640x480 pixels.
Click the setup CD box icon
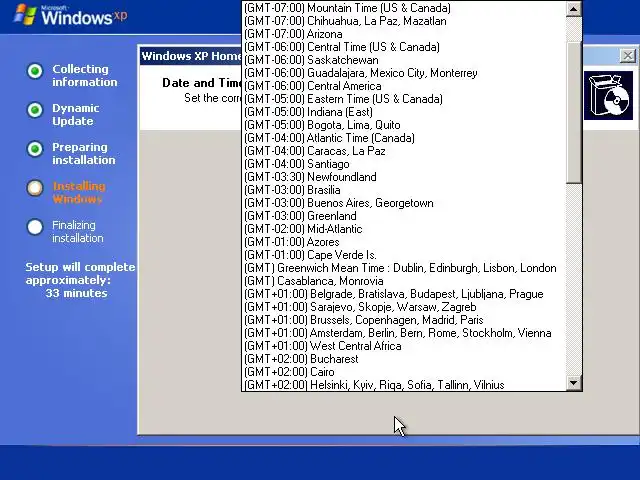[608, 96]
